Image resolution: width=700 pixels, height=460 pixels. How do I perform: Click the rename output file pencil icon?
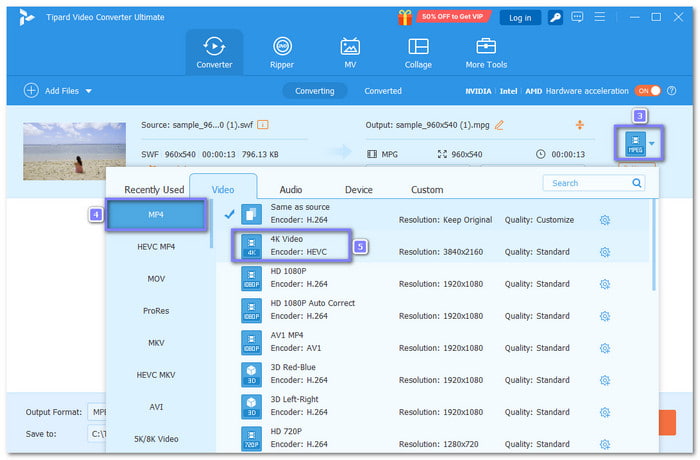click(499, 125)
